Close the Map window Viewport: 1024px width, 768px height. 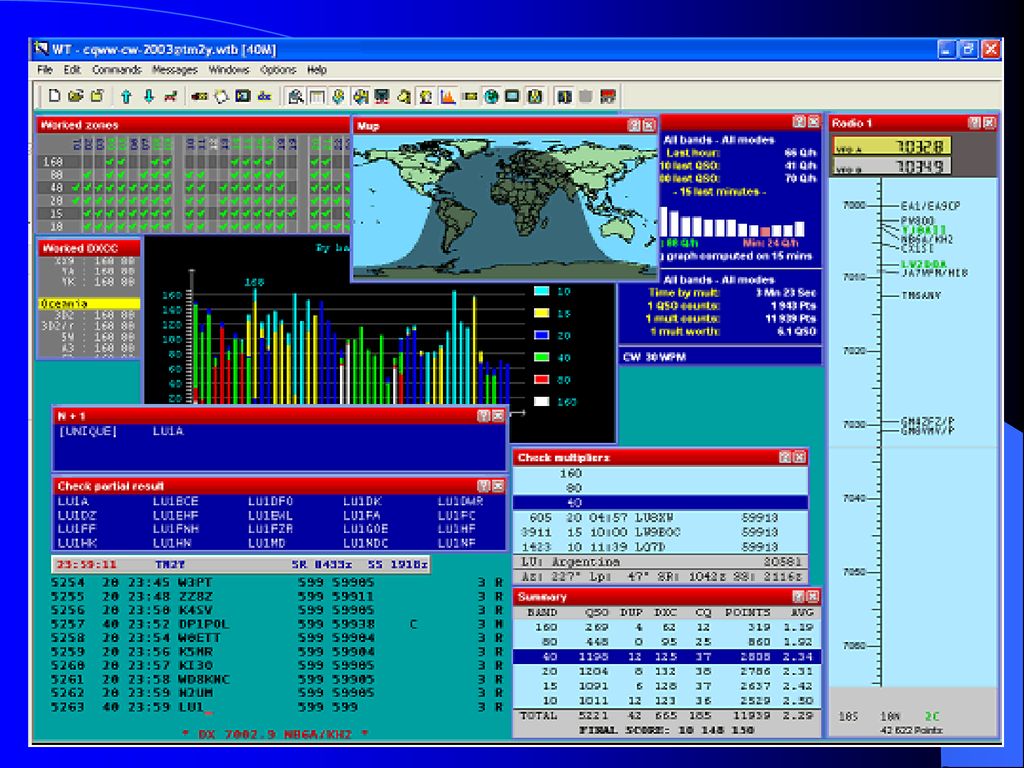coord(648,125)
